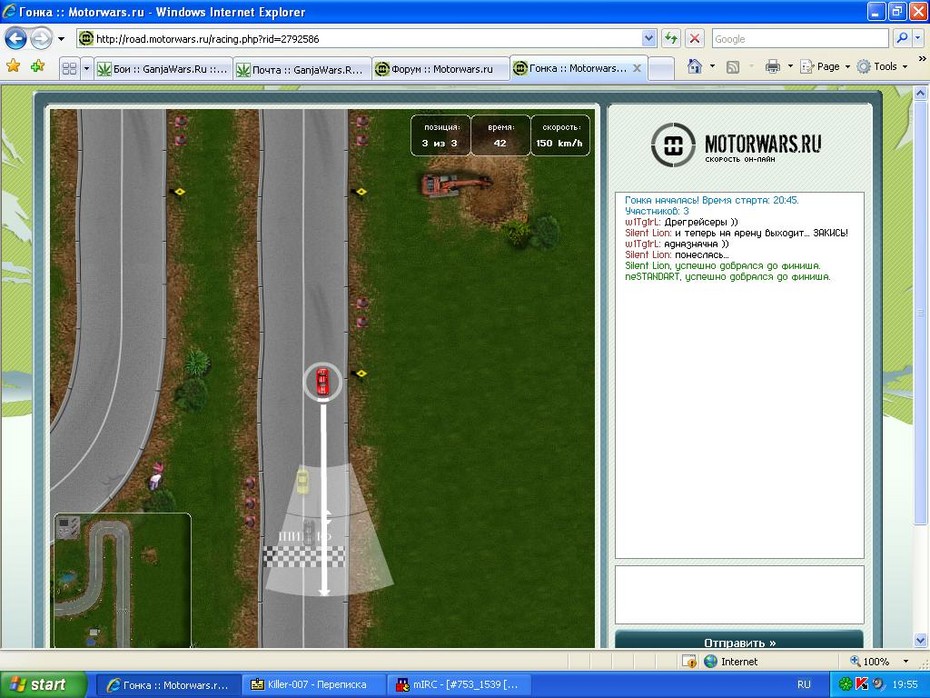This screenshot has height=698, width=930.
Task: Switch to the Форум :: Motorwars.ru tab
Action: click(438, 69)
